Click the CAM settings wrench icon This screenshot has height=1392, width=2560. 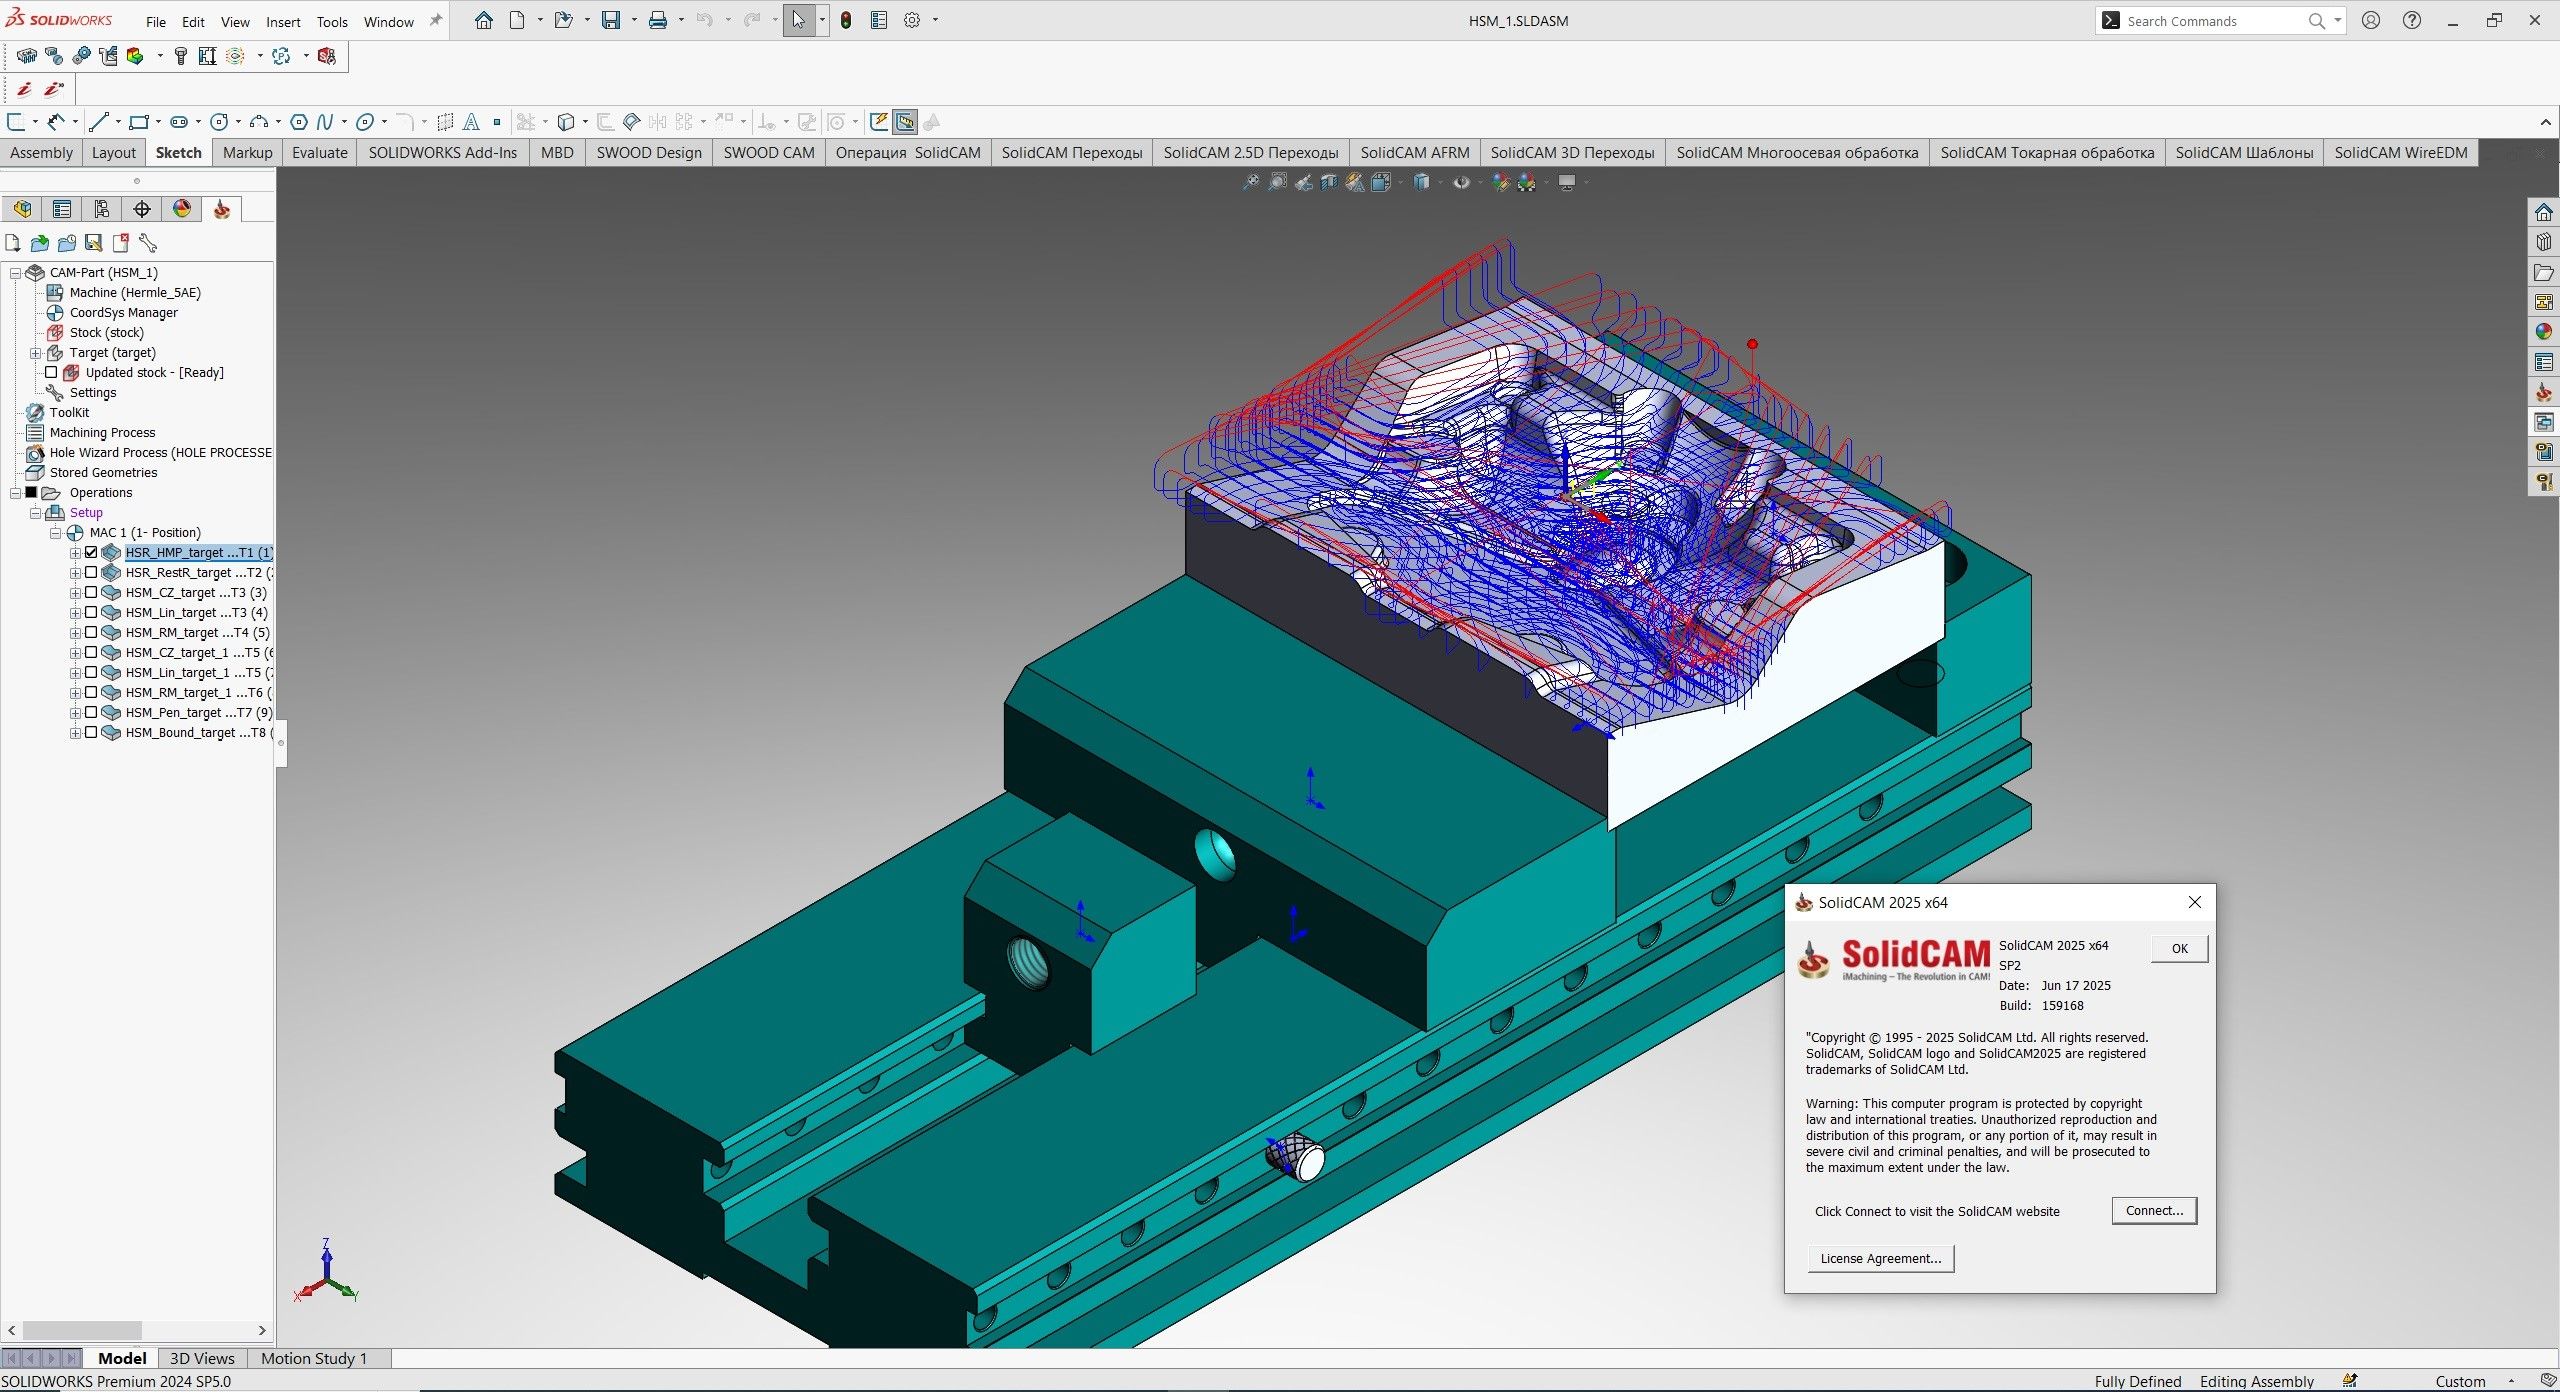coord(149,243)
